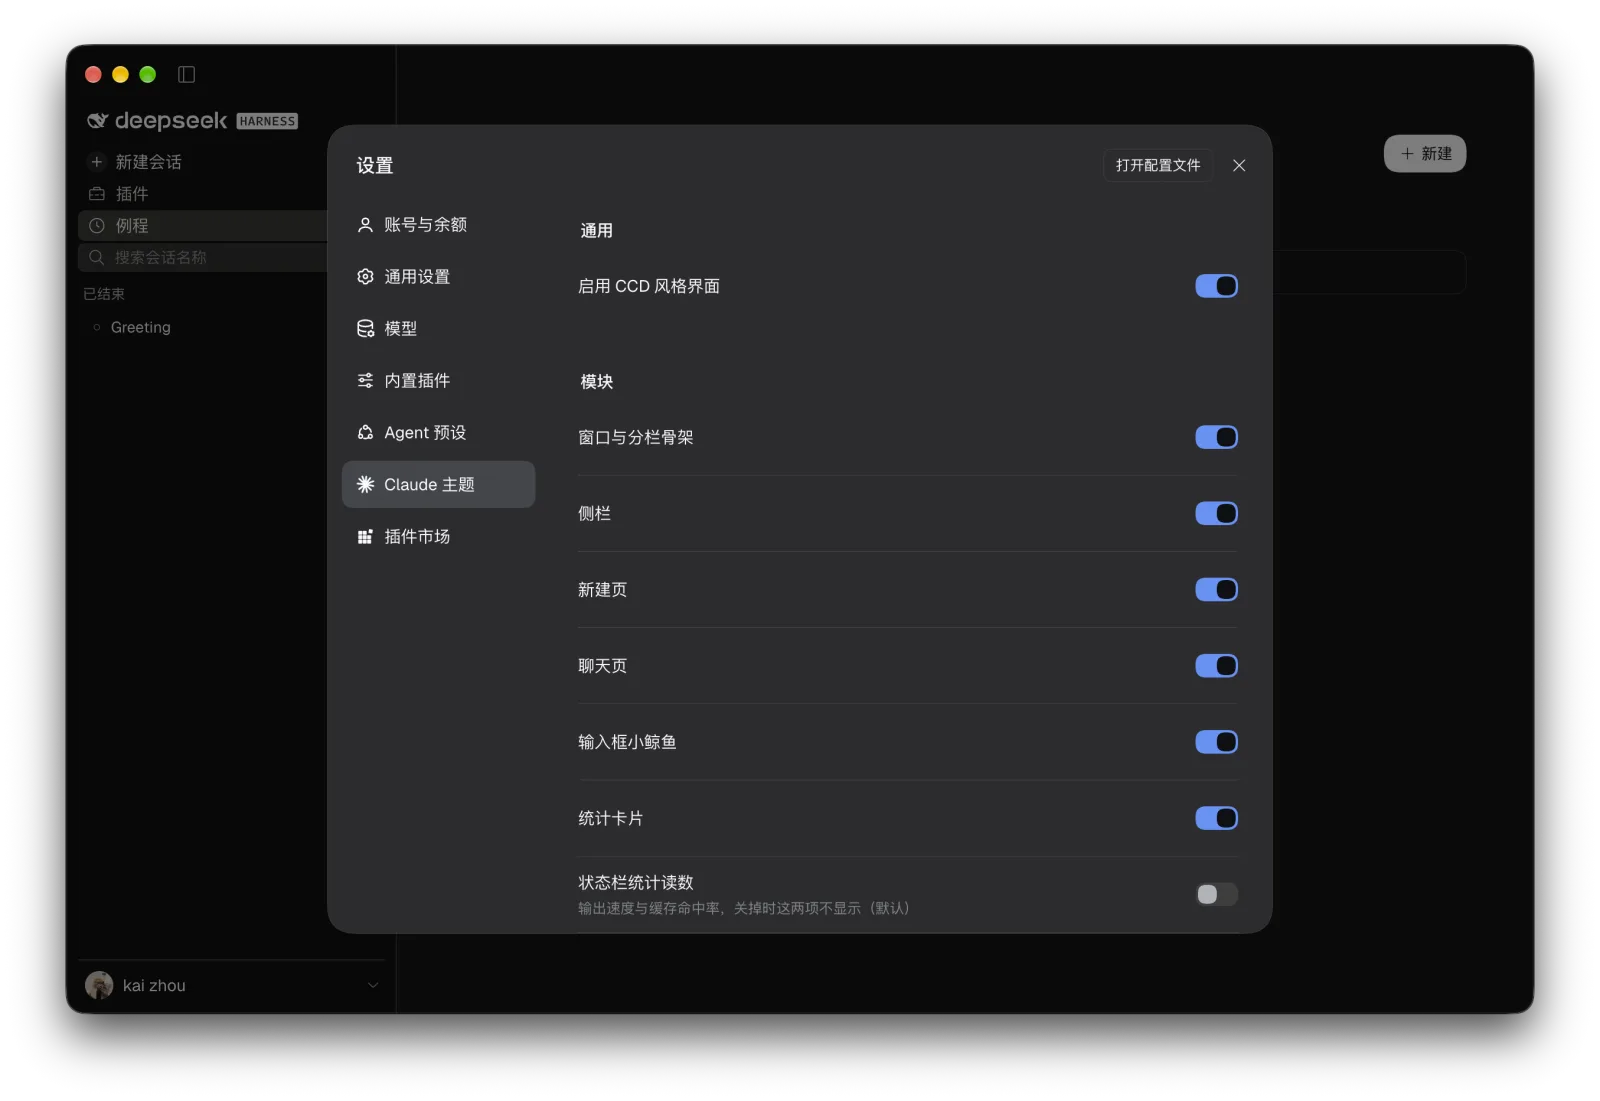The height and width of the screenshot is (1101, 1600).
Task: Toggle the 新建页 switch
Action: click(x=1216, y=590)
